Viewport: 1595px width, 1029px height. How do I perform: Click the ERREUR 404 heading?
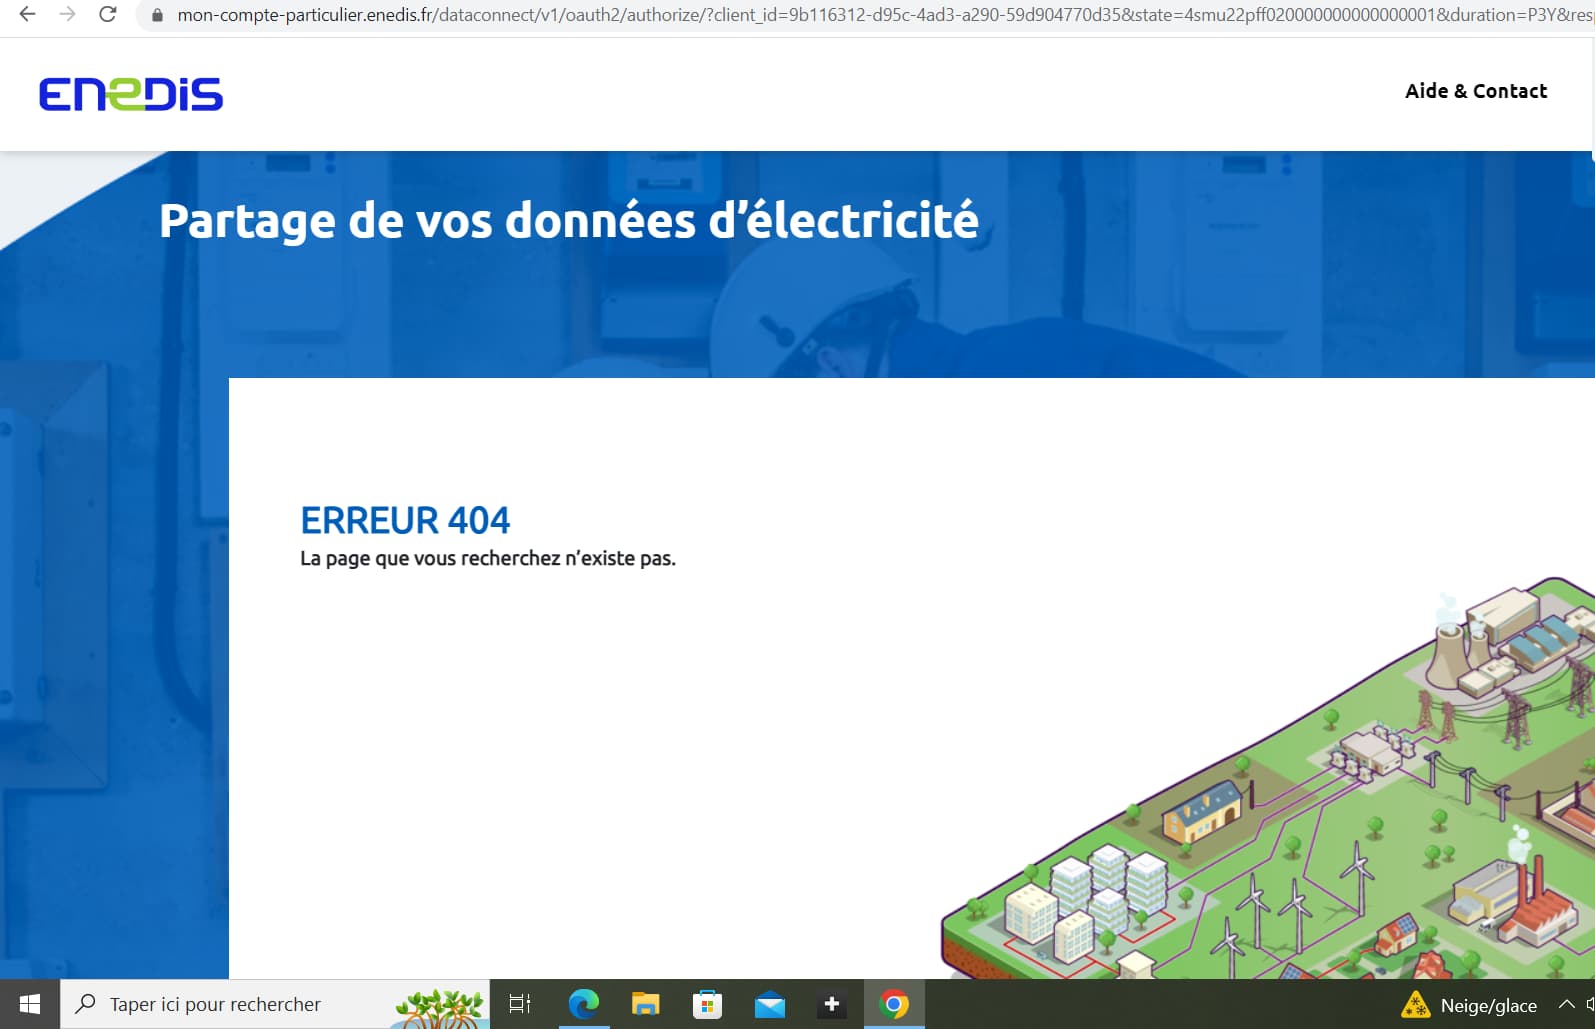pos(405,520)
